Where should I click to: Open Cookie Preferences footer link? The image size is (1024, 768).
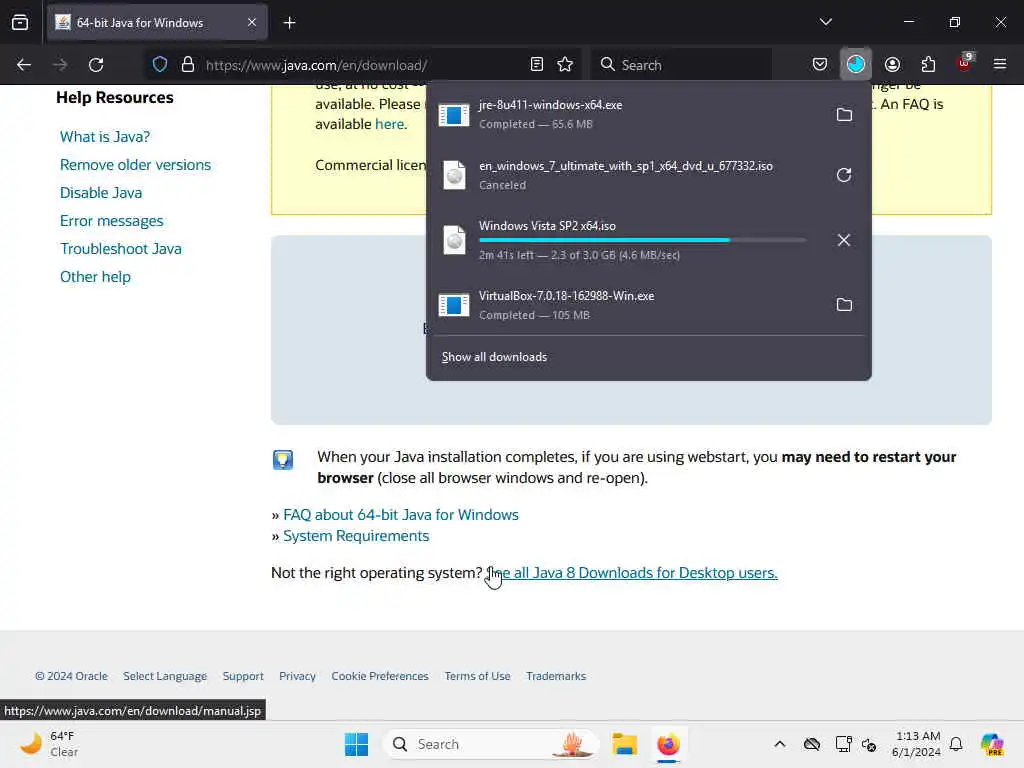tap(380, 676)
